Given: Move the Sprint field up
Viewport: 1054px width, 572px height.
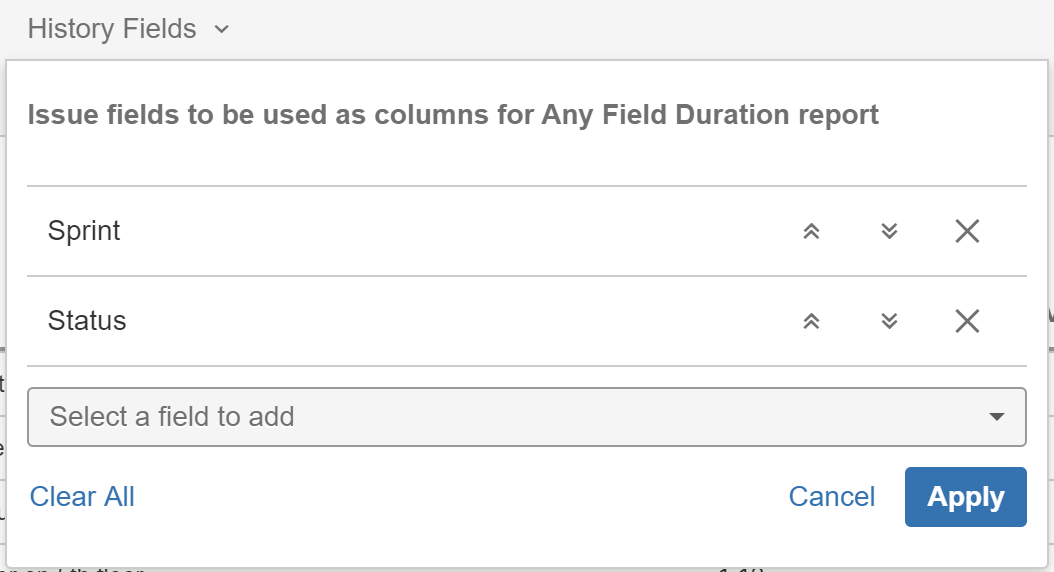Looking at the screenshot, I should [811, 231].
